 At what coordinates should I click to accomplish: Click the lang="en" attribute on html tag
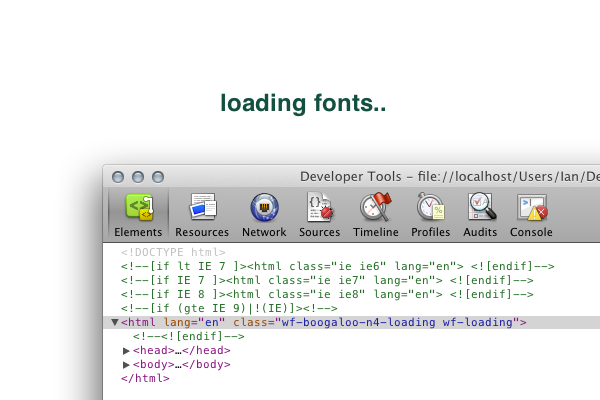[x=194, y=322]
